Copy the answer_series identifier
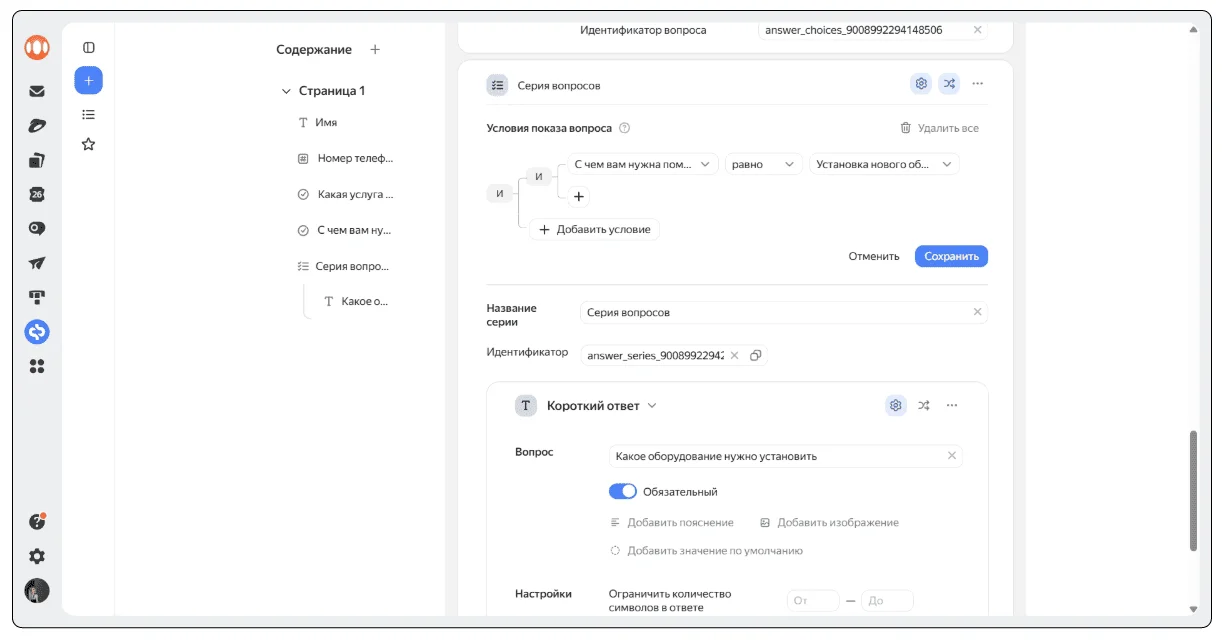Image resolution: width=1222 pixels, height=643 pixels. pos(755,355)
